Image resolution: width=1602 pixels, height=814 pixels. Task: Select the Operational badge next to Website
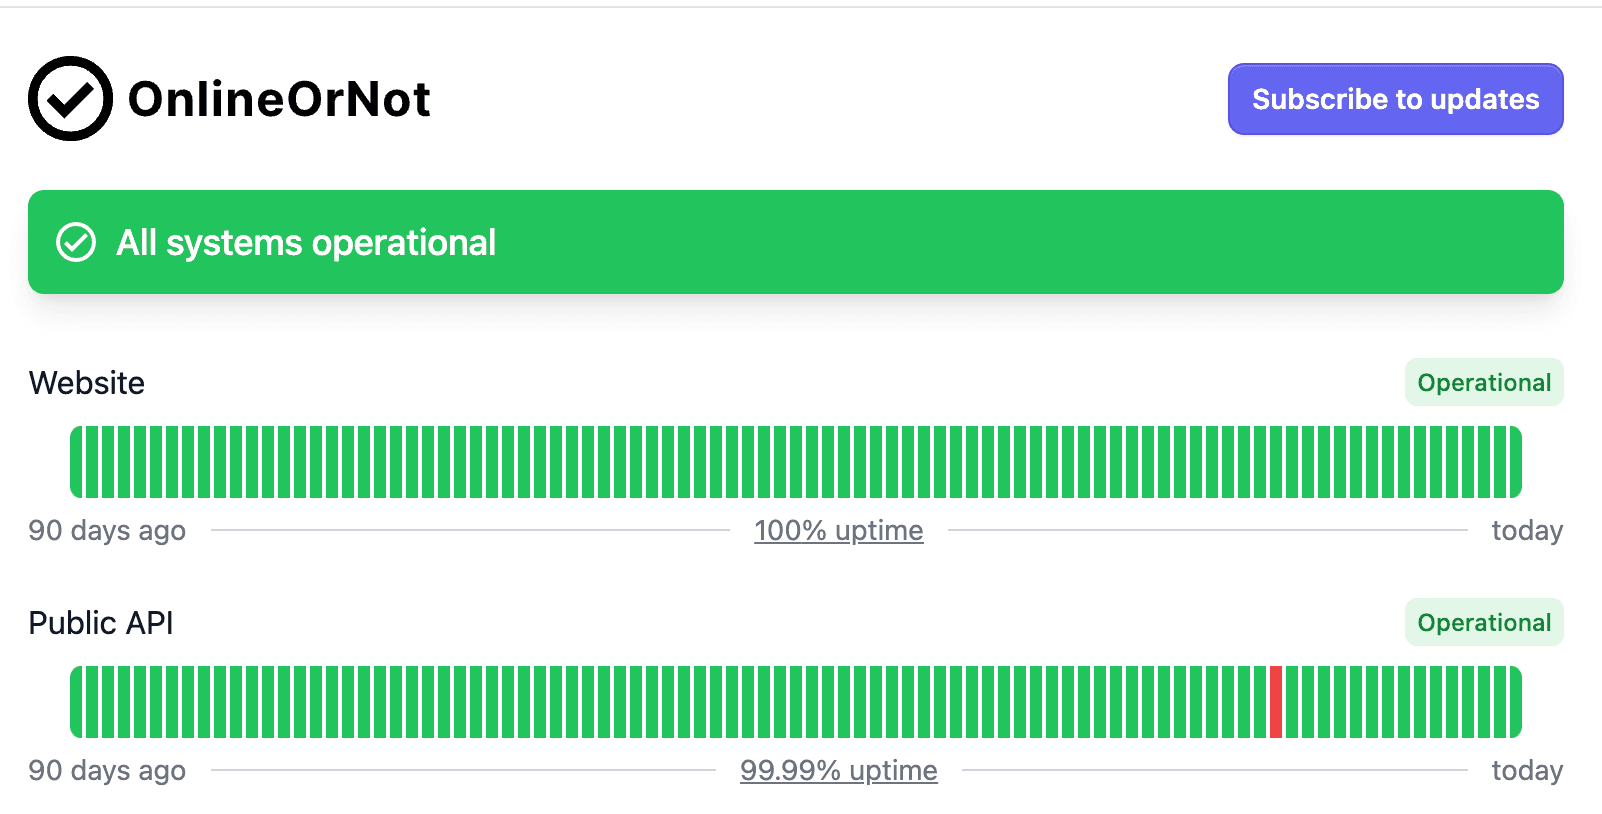pos(1483,382)
